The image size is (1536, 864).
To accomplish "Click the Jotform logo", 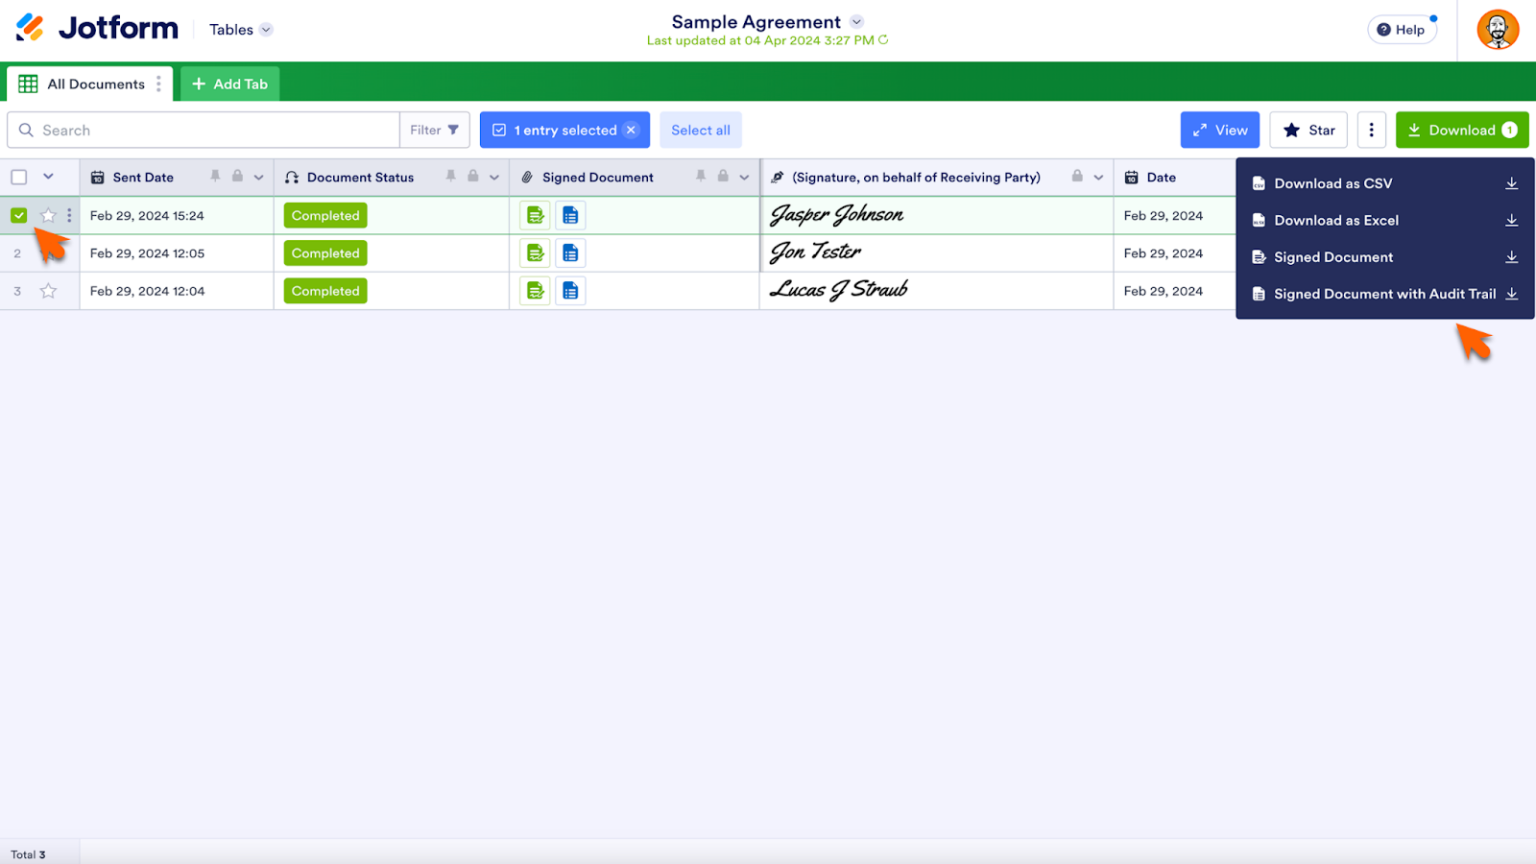I will click(96, 29).
